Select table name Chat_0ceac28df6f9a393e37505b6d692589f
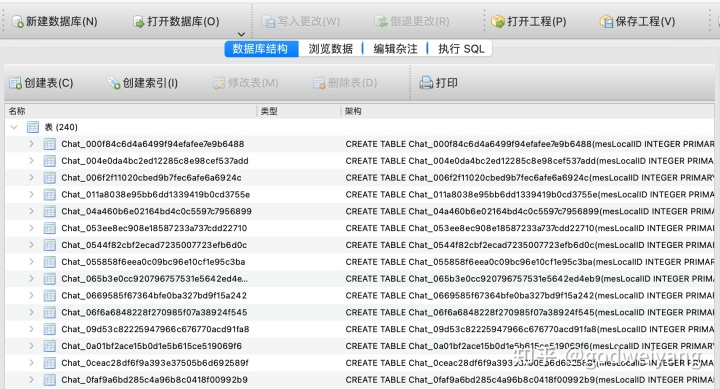 pyautogui.click(x=155, y=363)
